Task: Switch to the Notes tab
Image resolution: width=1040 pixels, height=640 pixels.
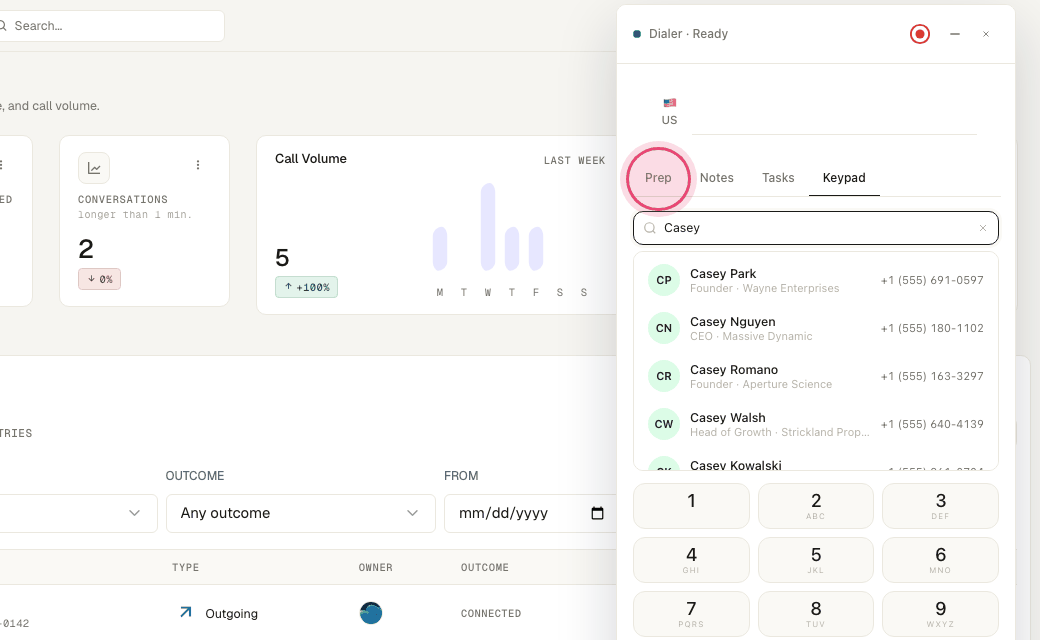Action: (x=716, y=178)
